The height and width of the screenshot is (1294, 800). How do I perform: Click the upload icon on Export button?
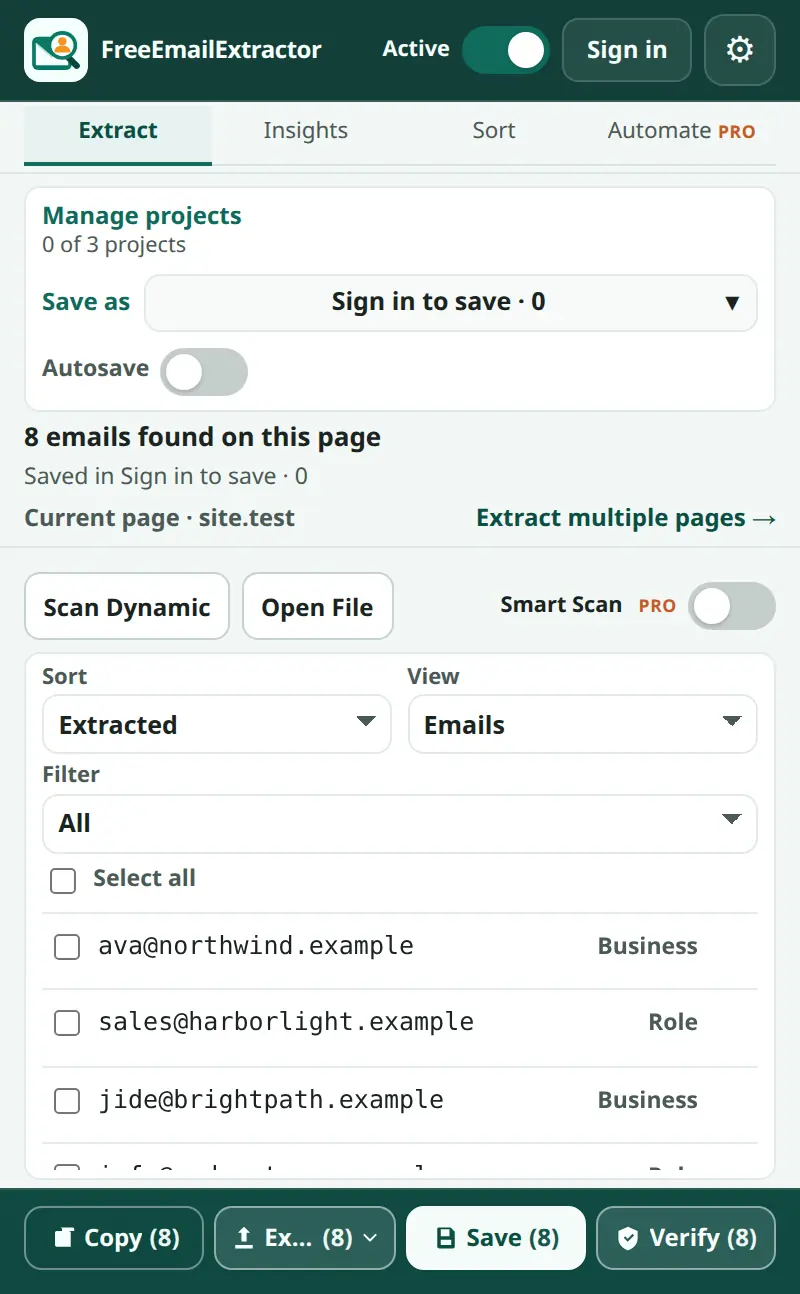[x=243, y=1238]
